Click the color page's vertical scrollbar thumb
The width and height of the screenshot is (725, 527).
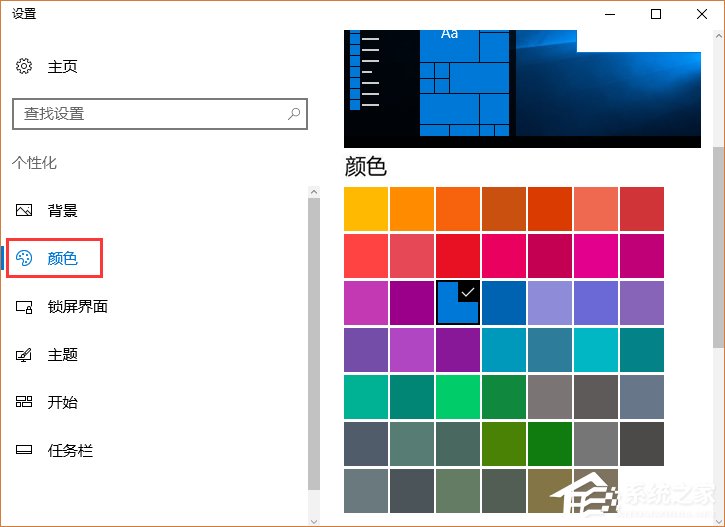(x=719, y=247)
